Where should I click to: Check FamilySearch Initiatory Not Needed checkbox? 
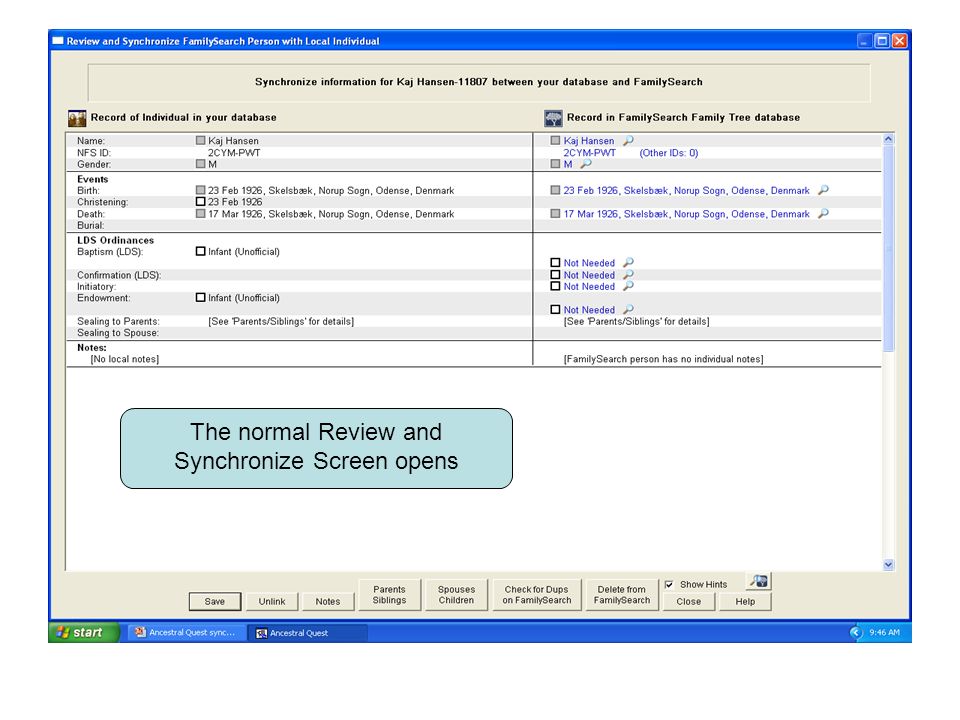tap(555, 286)
